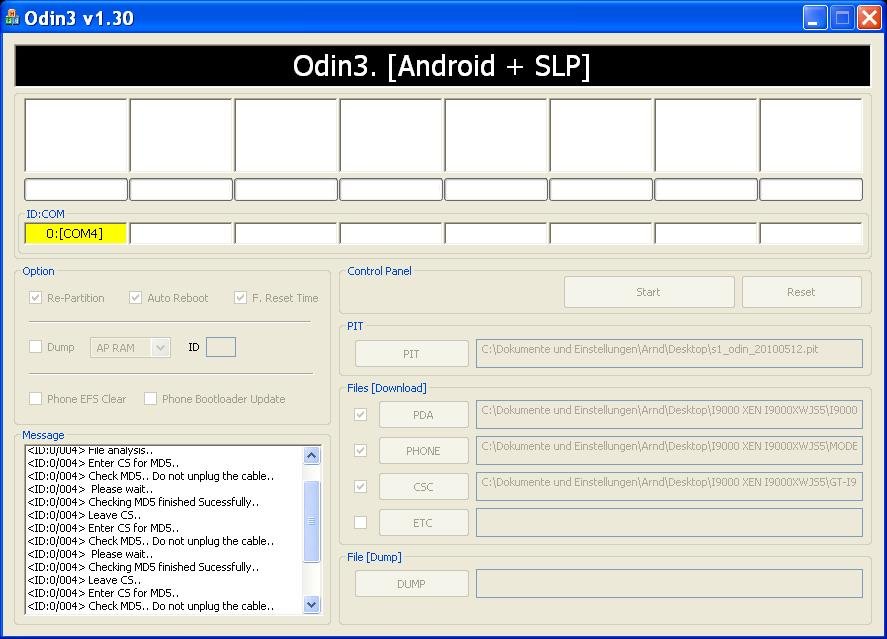Click the ID input box next to AP RAM
The height and width of the screenshot is (639, 887).
click(221, 347)
